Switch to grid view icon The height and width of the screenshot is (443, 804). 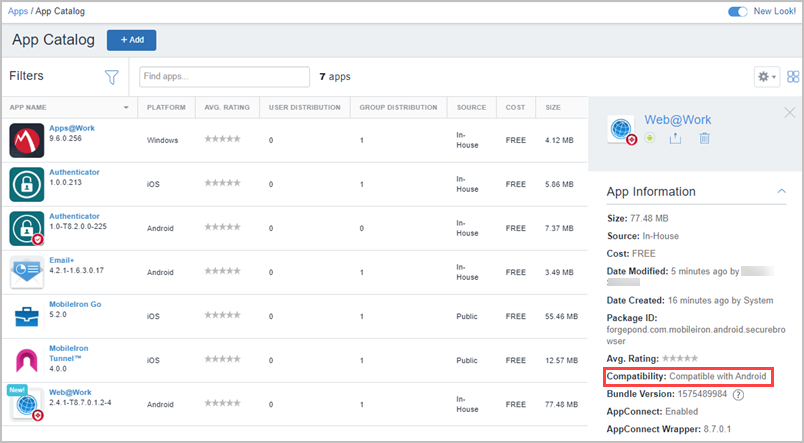[793, 77]
